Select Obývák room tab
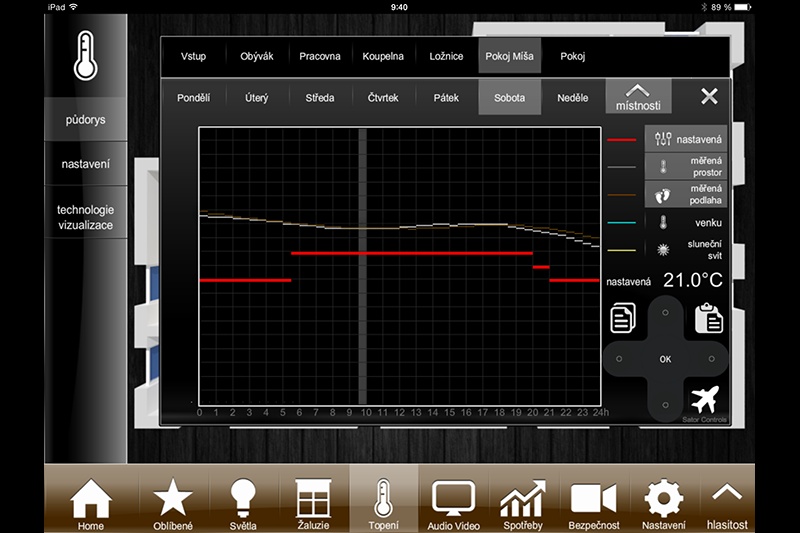The width and height of the screenshot is (800, 533). pos(257,56)
